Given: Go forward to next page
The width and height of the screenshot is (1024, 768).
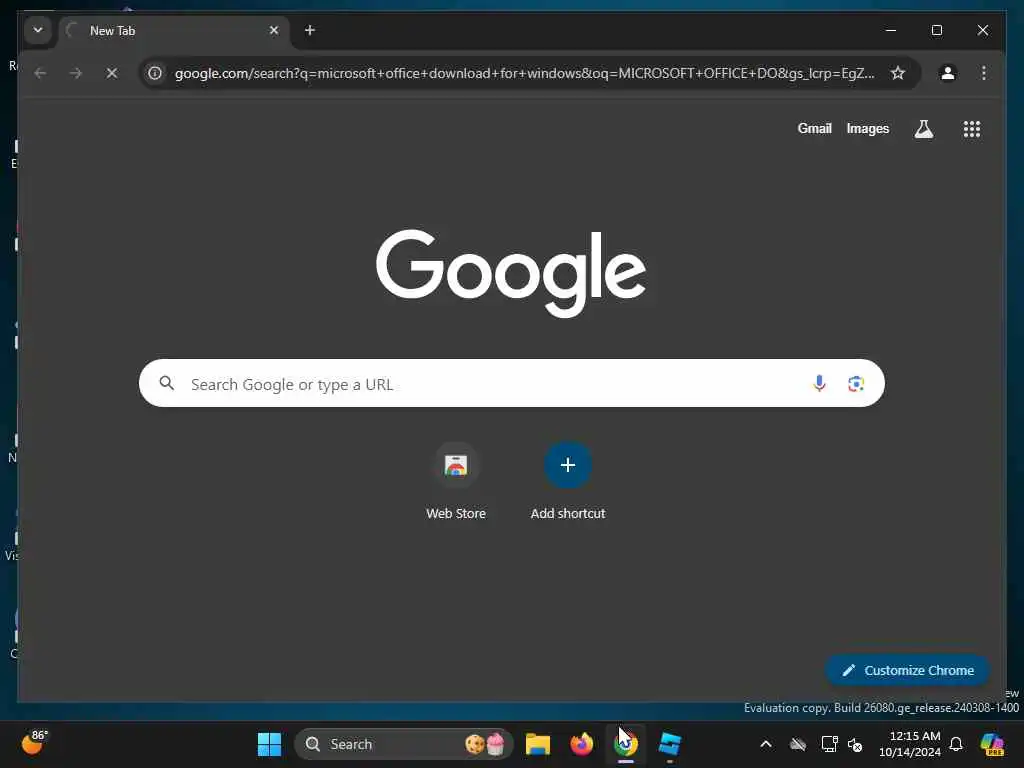Looking at the screenshot, I should [76, 73].
